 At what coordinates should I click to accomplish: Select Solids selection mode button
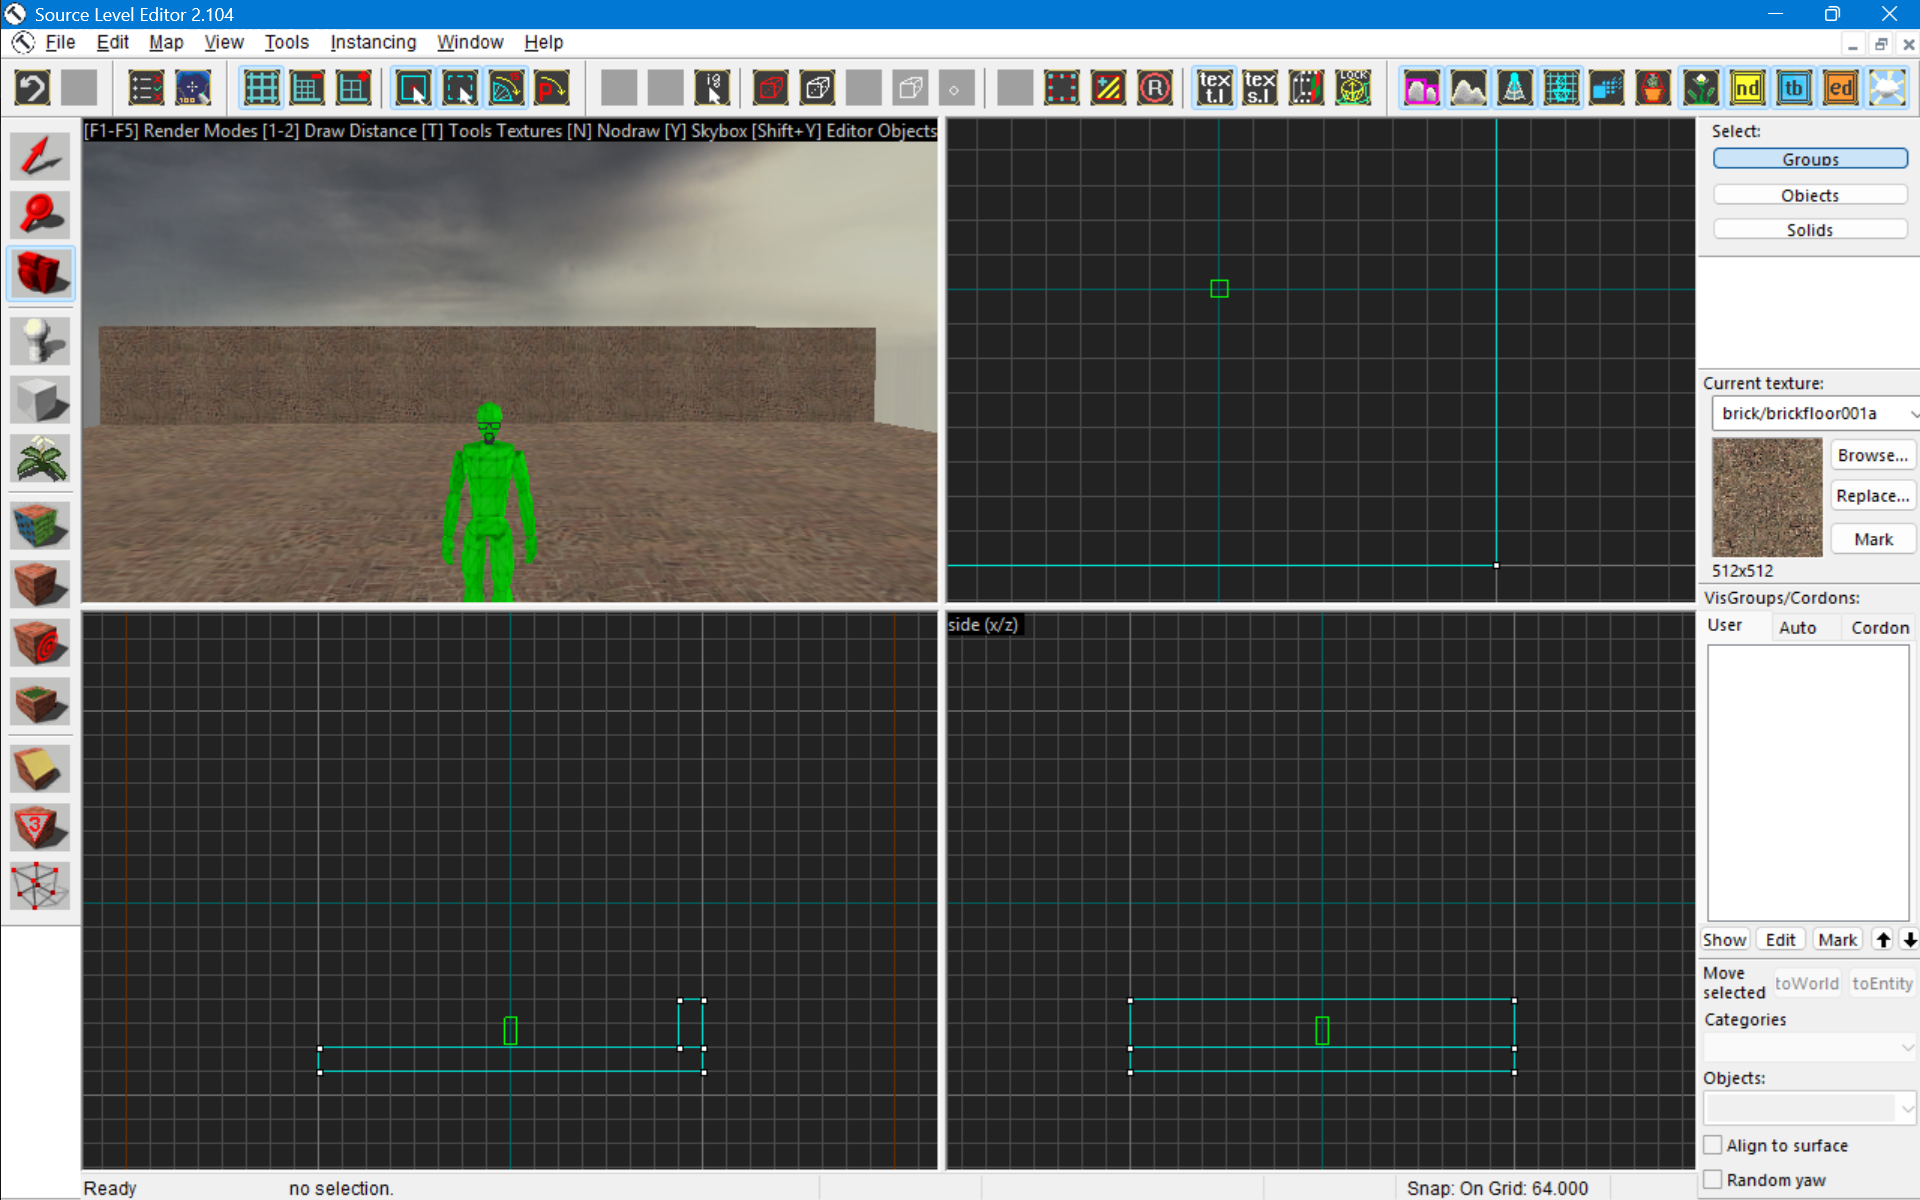click(x=1809, y=230)
